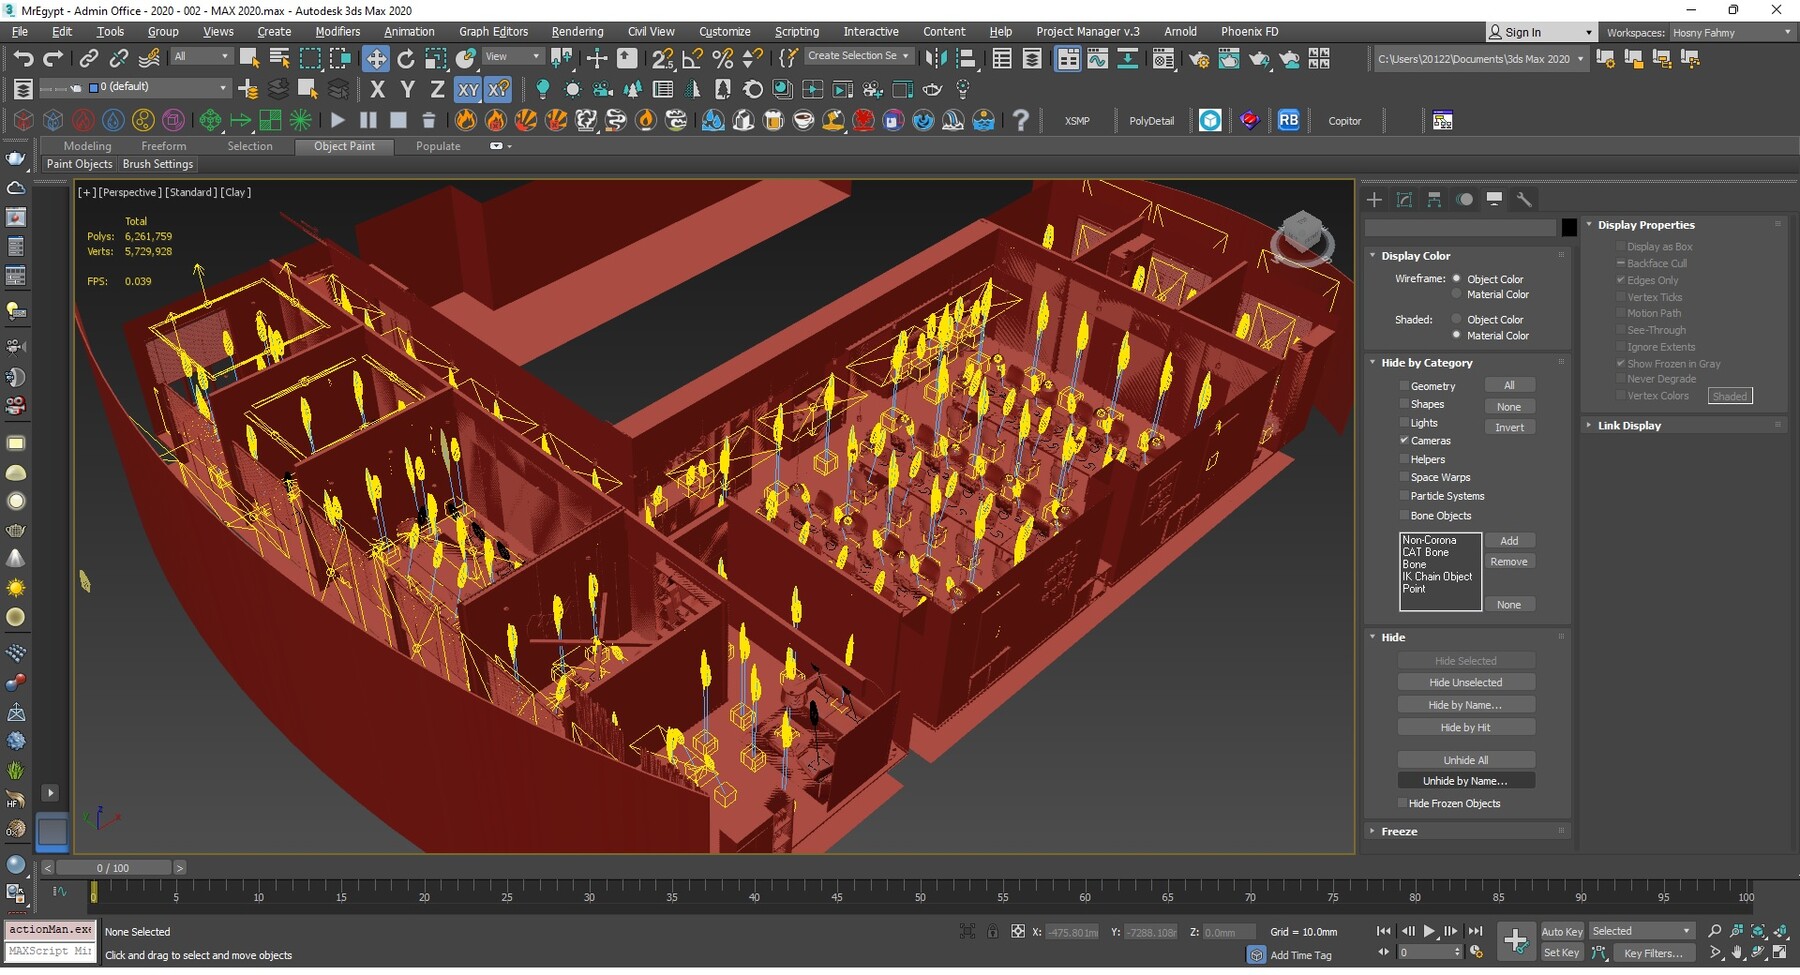Switch to the Populate ribbon tab
The image size is (1800, 975).
438,146
